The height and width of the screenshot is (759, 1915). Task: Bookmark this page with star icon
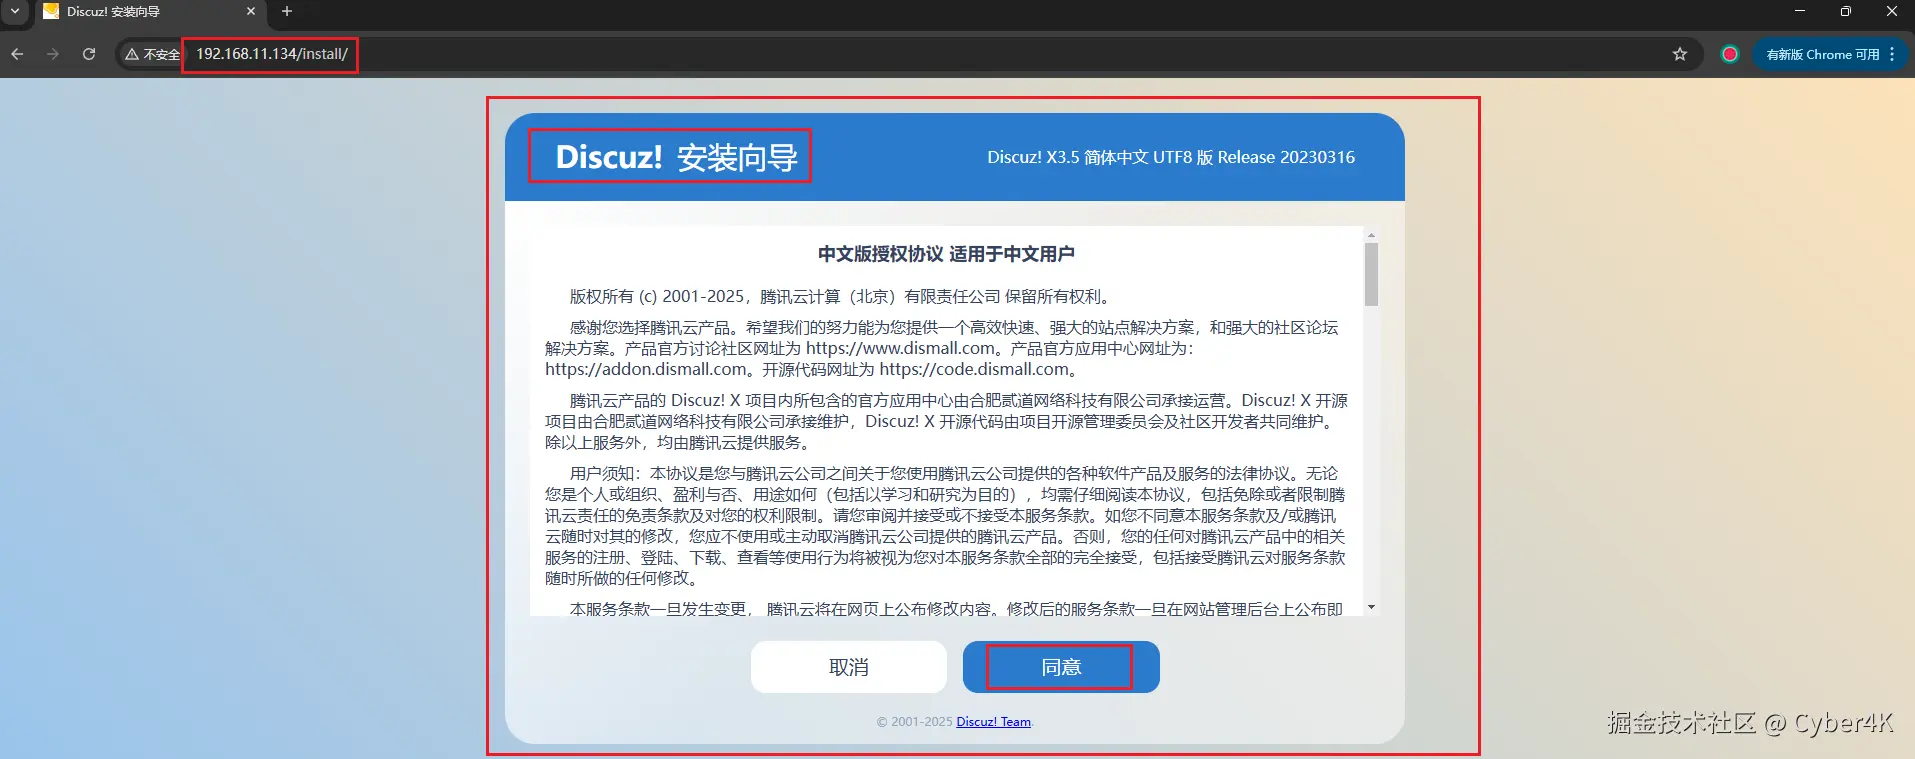[1680, 54]
